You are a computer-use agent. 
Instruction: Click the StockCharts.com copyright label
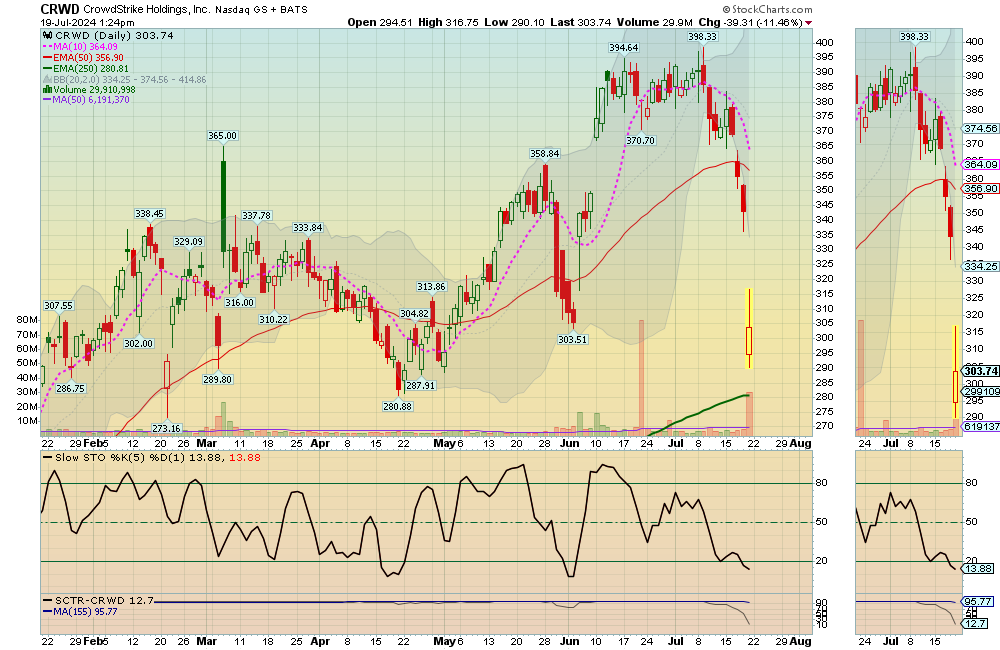click(768, 10)
